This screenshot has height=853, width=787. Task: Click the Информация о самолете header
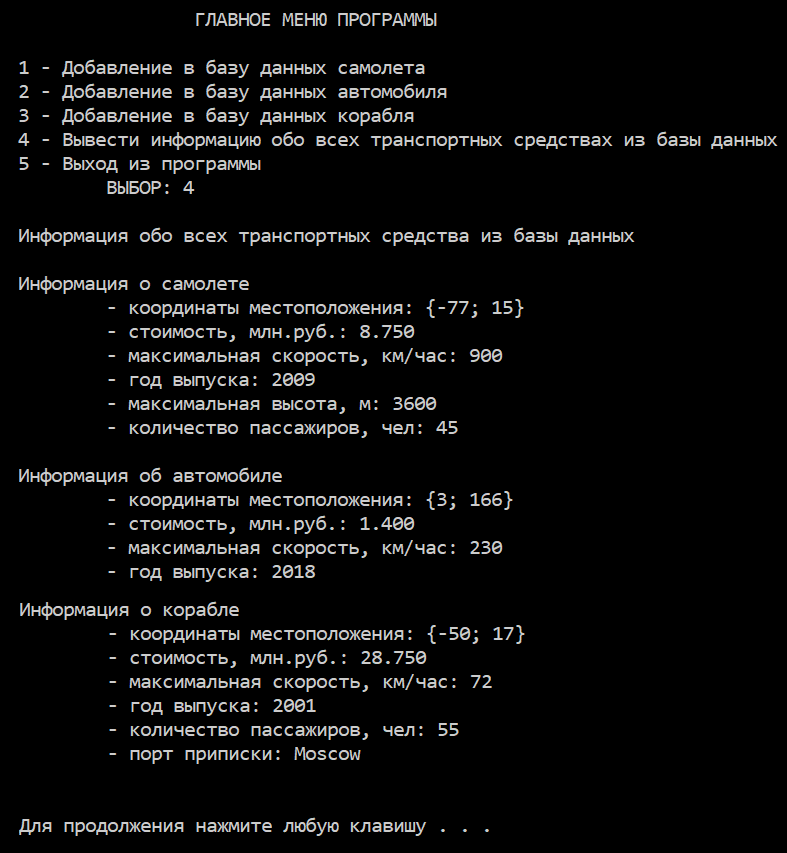pyautogui.click(x=134, y=284)
